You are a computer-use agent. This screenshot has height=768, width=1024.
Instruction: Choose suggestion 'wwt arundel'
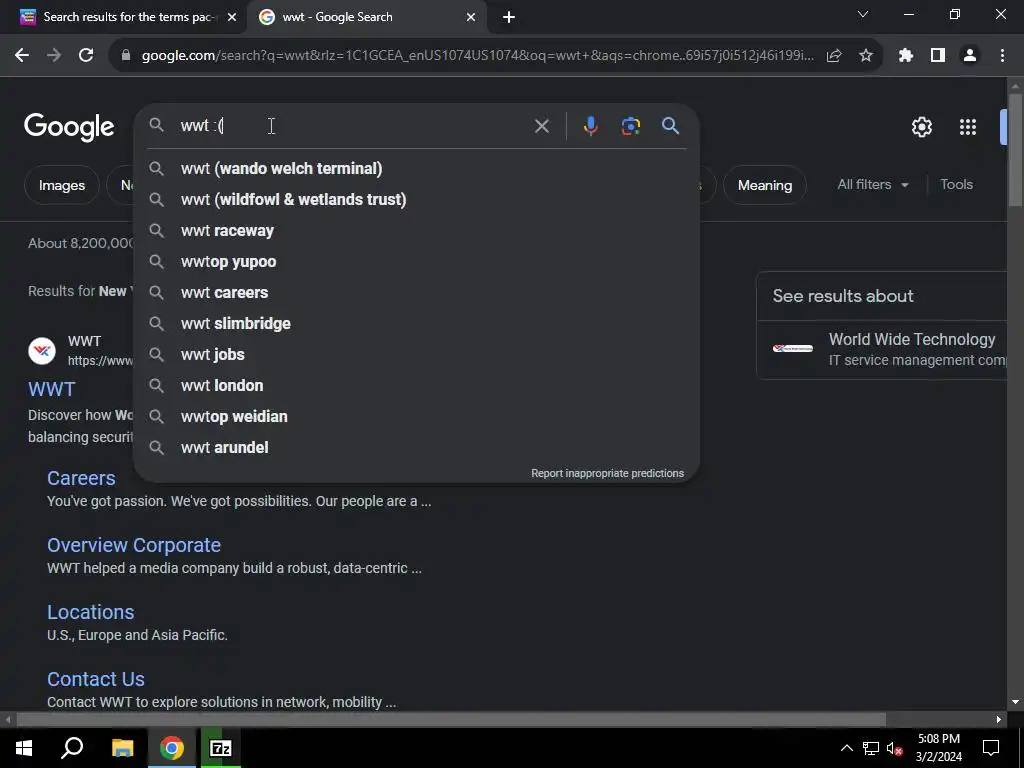[417, 448]
